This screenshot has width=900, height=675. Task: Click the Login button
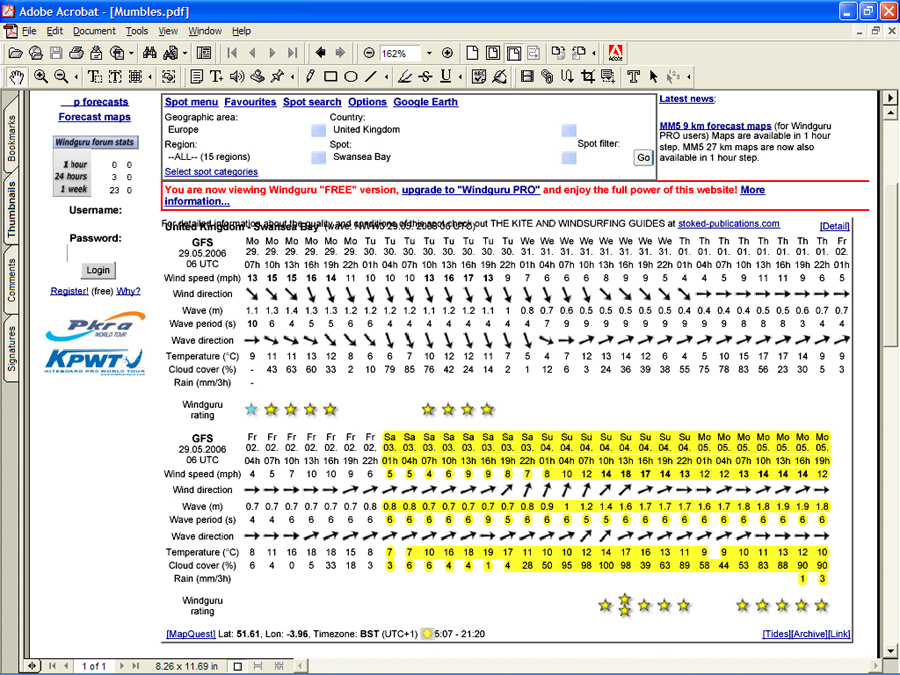[98, 270]
